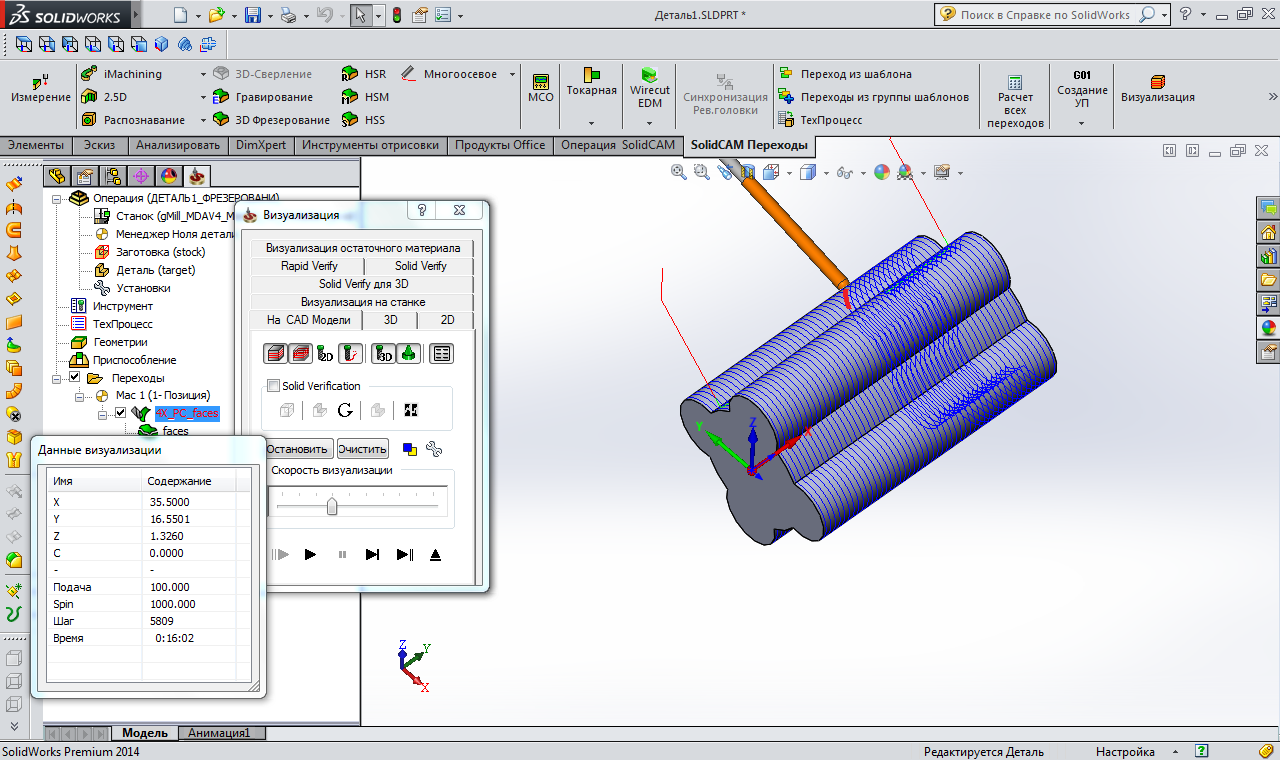Open the Токарная turning operations

click(592, 82)
